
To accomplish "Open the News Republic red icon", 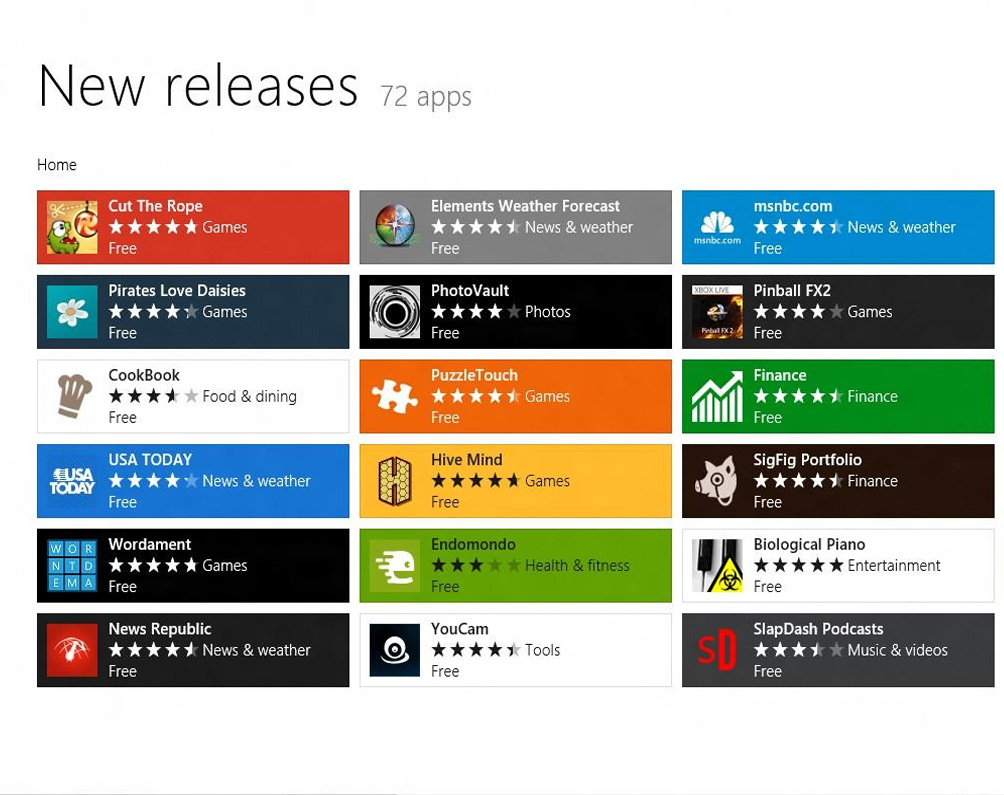I will [72, 650].
